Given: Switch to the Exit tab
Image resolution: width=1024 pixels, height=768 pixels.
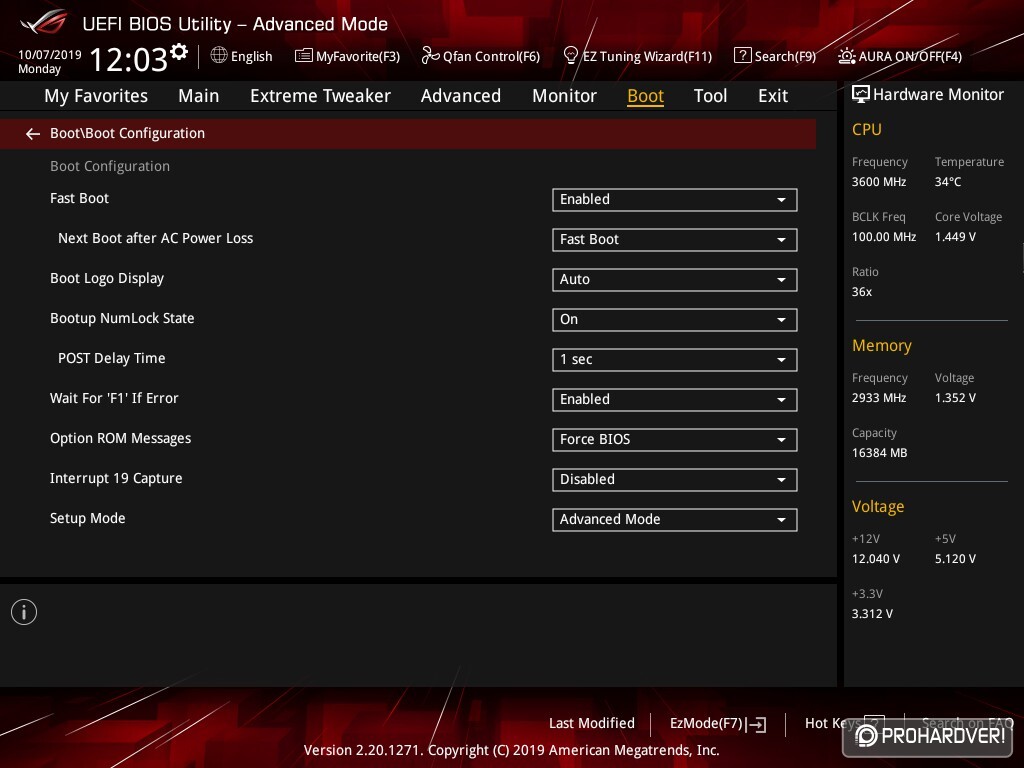Looking at the screenshot, I should pos(773,96).
